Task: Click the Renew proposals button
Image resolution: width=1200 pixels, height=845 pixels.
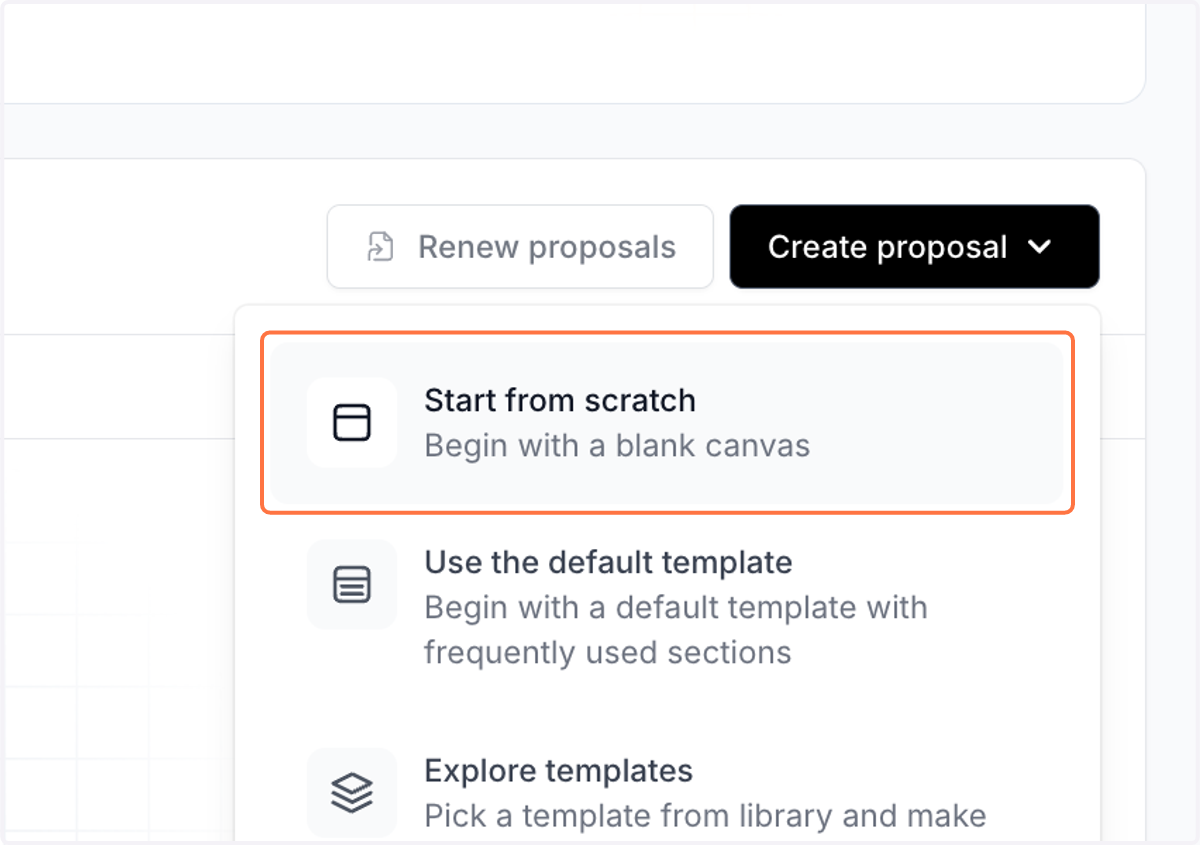Action: tap(520, 247)
